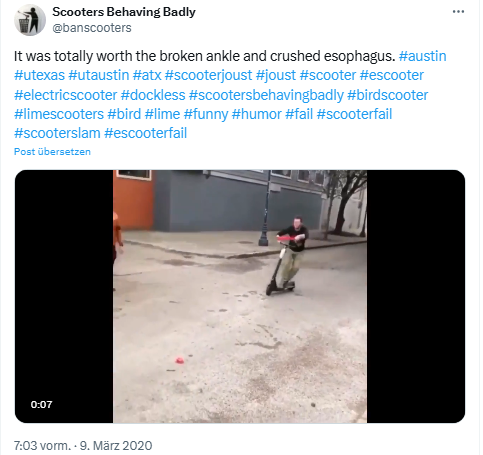
Task: Open the #birdscooter hashtag
Action: click(x=388, y=95)
